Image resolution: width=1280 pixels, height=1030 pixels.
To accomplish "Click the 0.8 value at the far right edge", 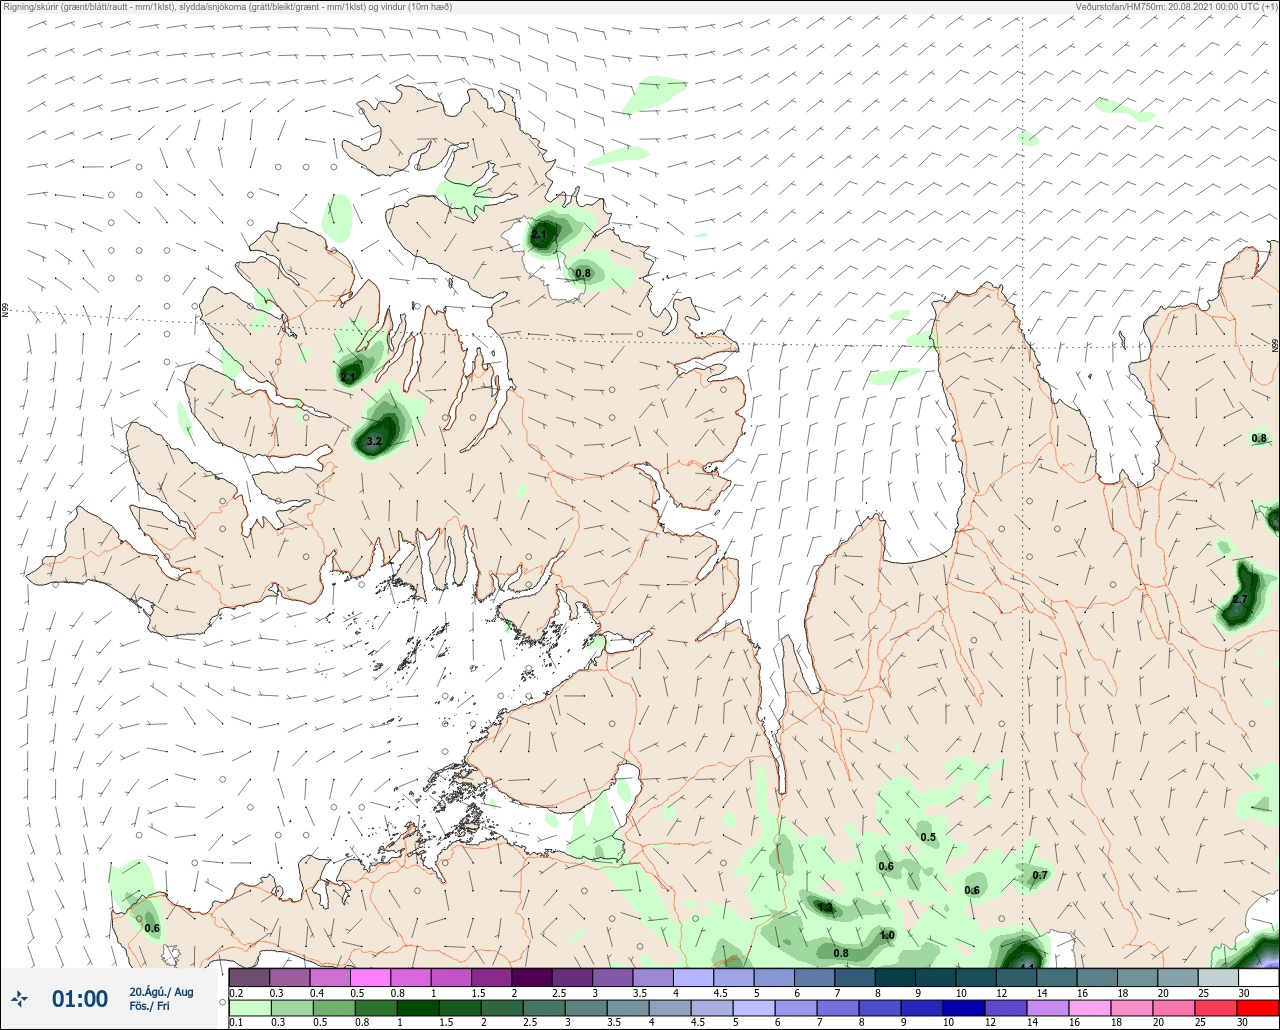I will (1259, 438).
